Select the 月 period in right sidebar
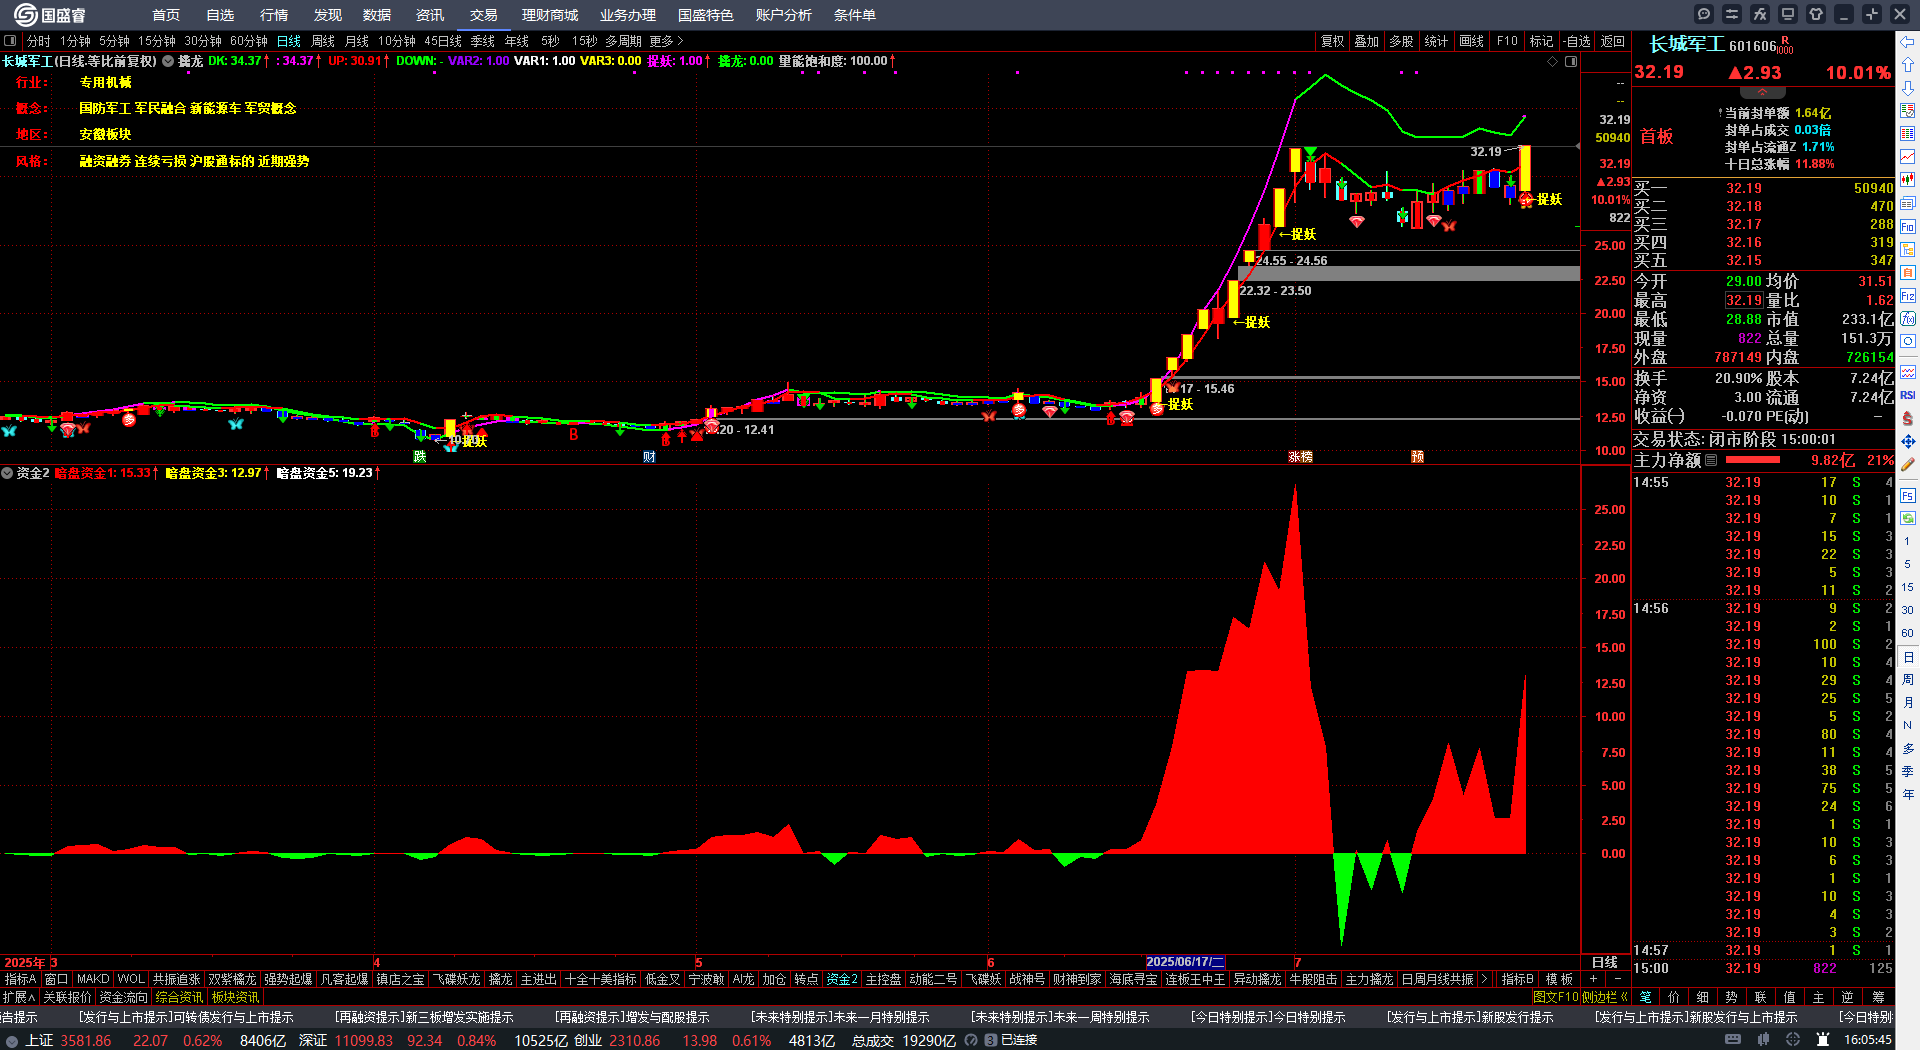Viewport: 1920px width, 1050px height. click(x=1908, y=702)
